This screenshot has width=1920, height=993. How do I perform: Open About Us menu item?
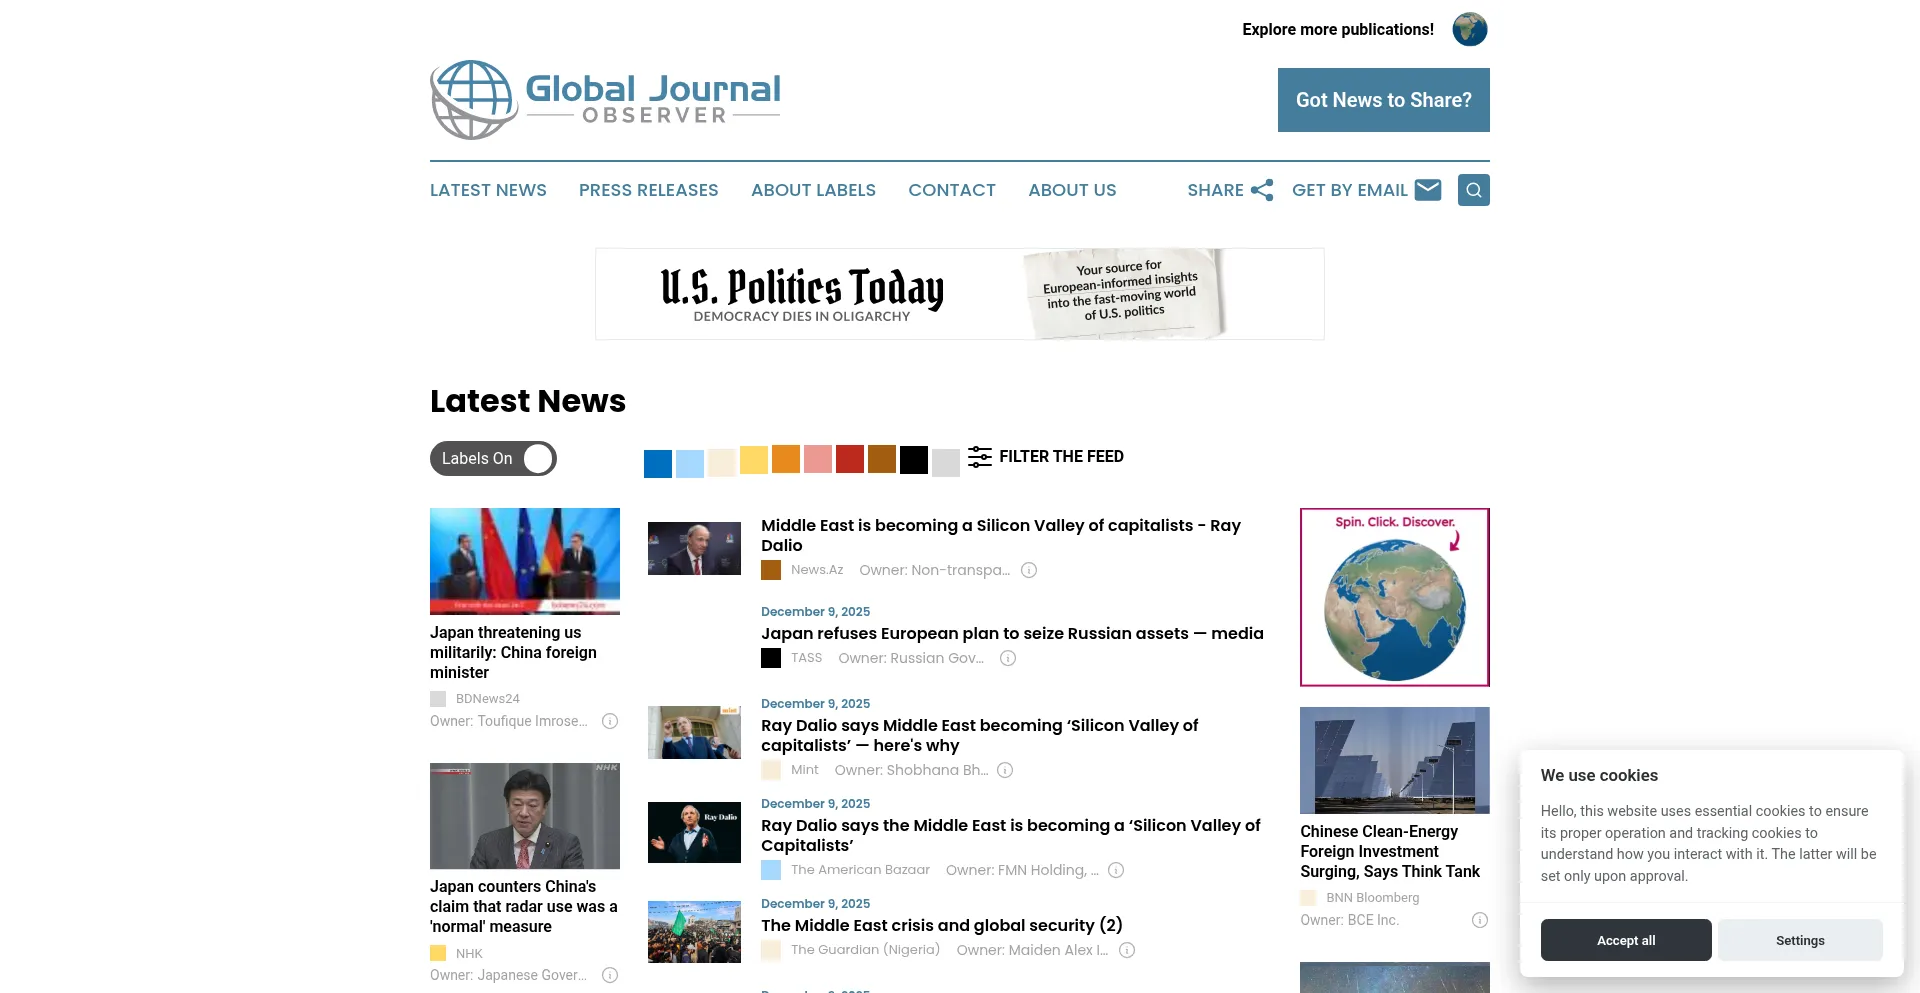tap(1072, 190)
